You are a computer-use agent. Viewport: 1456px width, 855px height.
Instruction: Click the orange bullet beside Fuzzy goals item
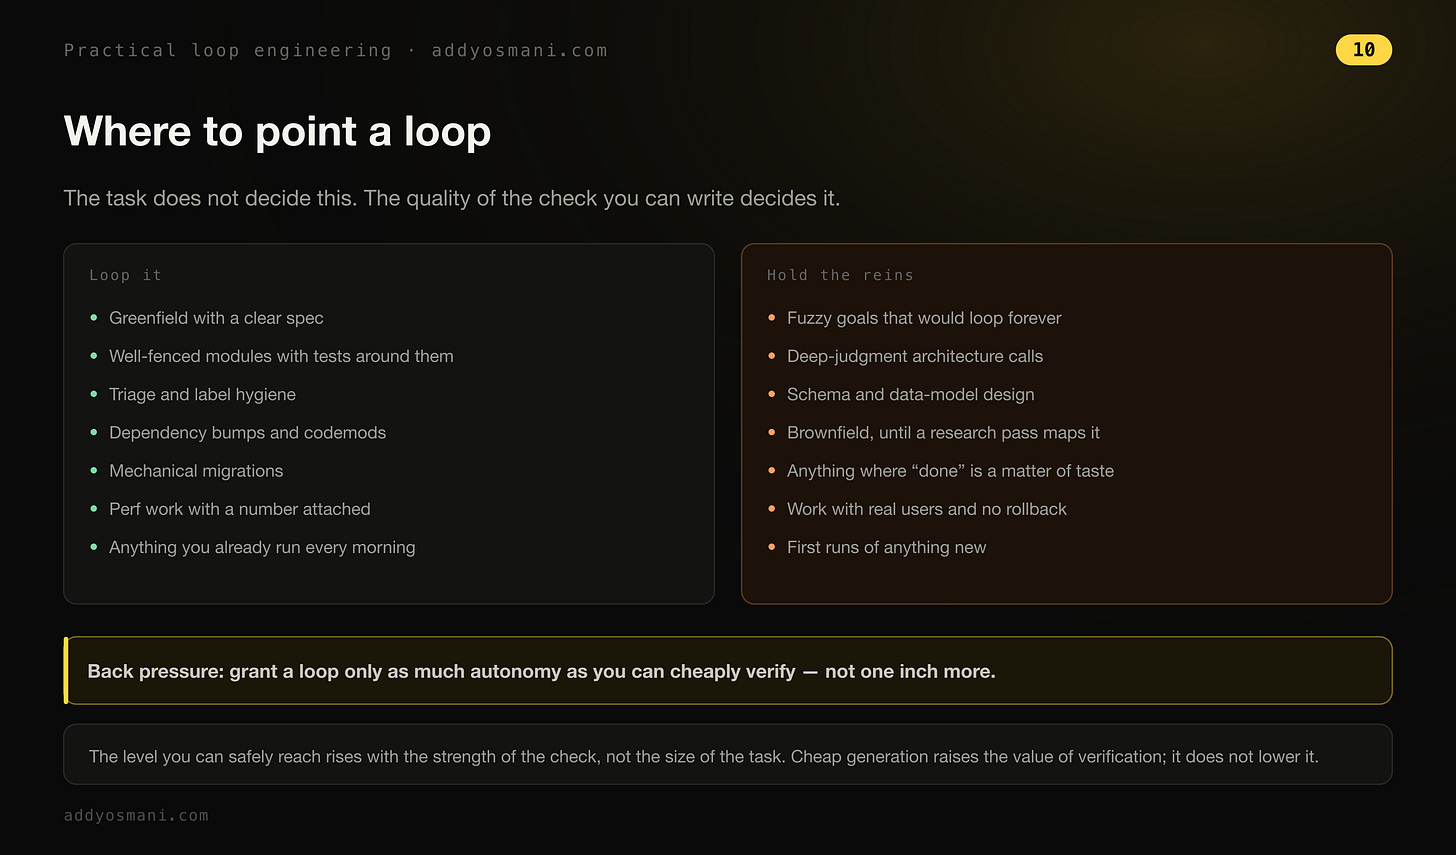pyautogui.click(x=772, y=318)
